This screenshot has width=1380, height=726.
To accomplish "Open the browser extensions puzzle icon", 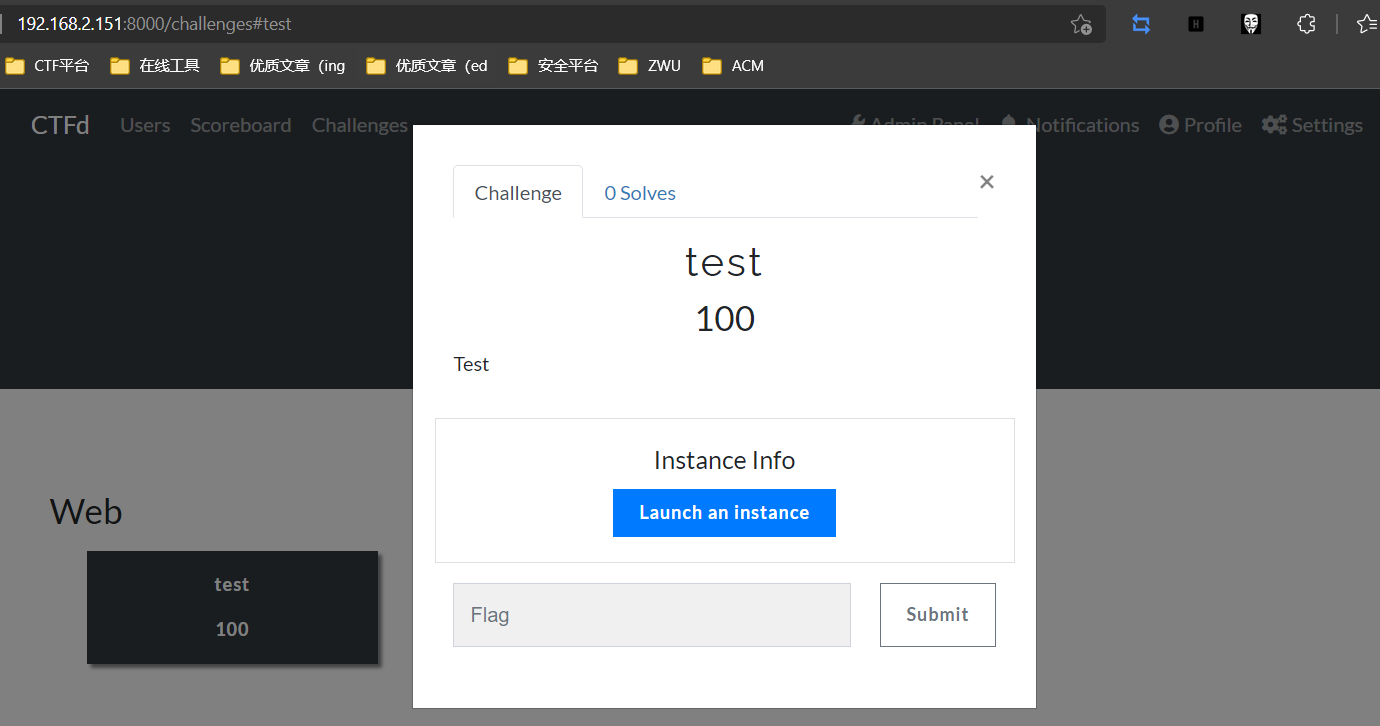I will (1306, 24).
